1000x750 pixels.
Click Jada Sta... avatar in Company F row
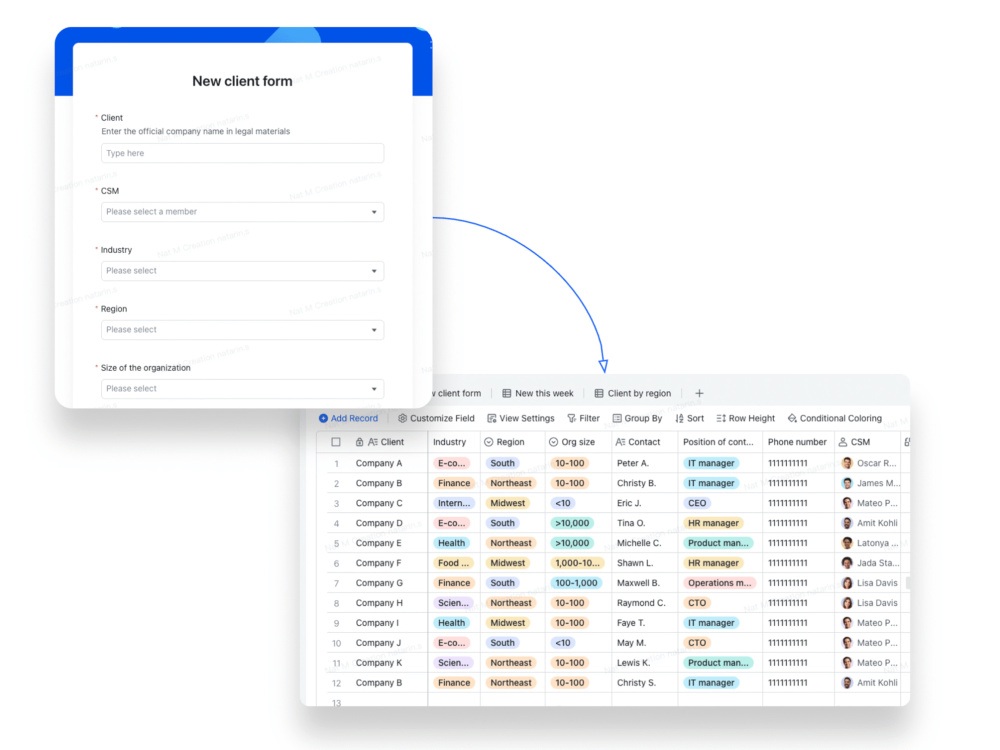pyautogui.click(x=847, y=563)
